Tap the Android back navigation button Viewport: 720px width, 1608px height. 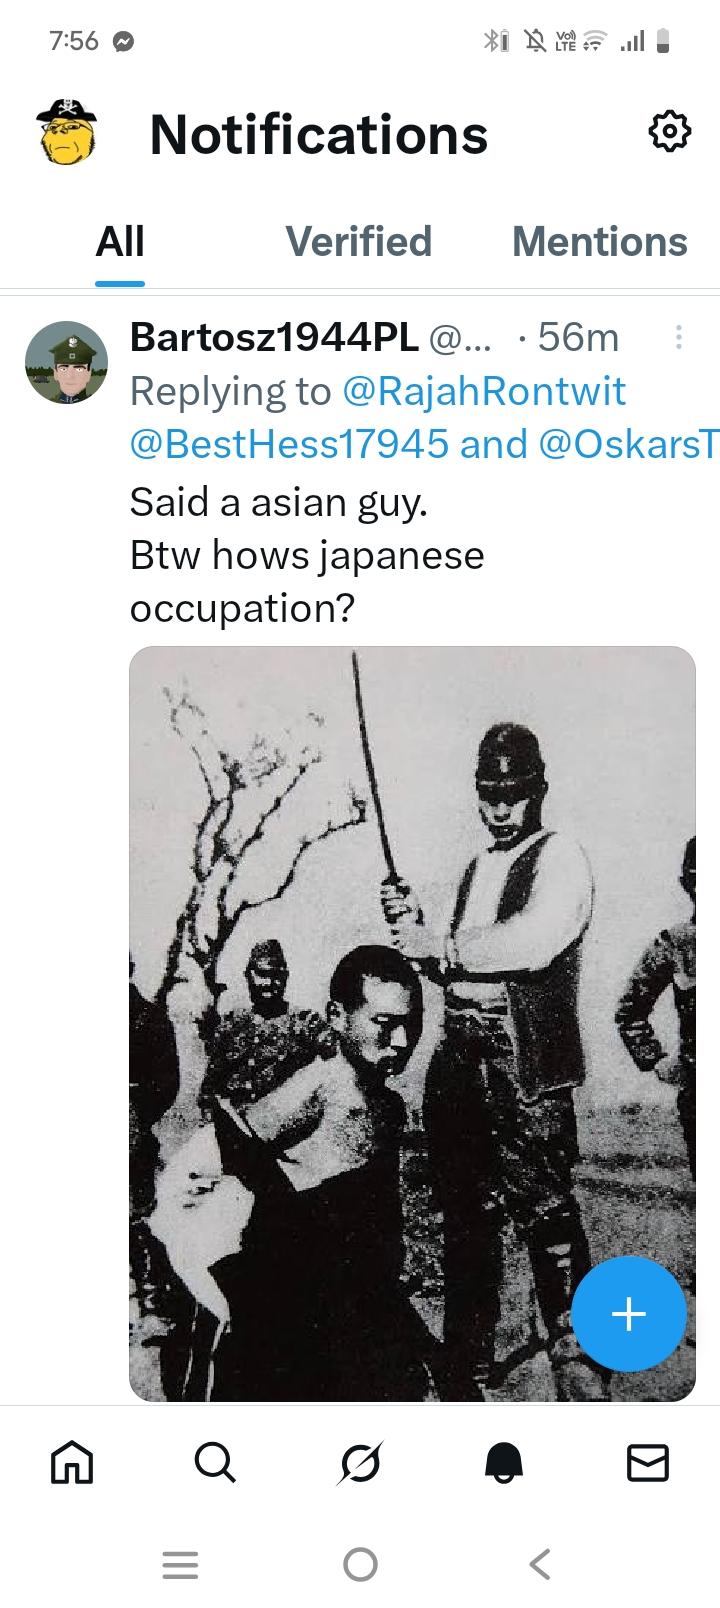tap(540, 1564)
